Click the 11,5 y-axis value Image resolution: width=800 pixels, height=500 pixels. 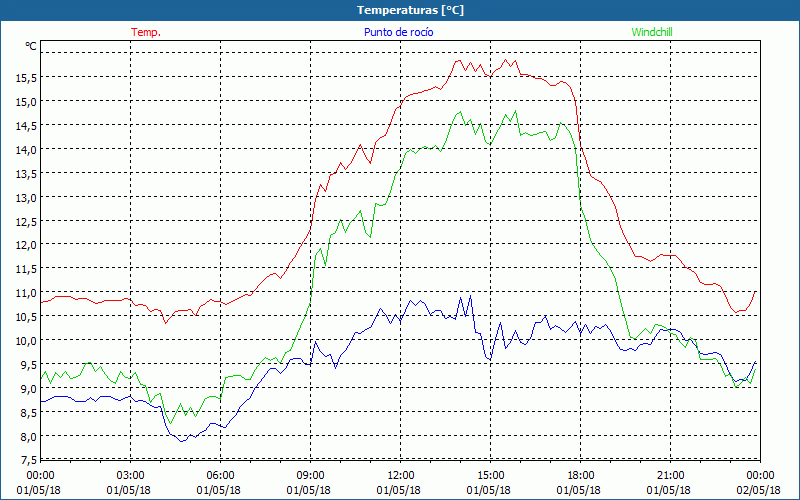click(x=26, y=269)
